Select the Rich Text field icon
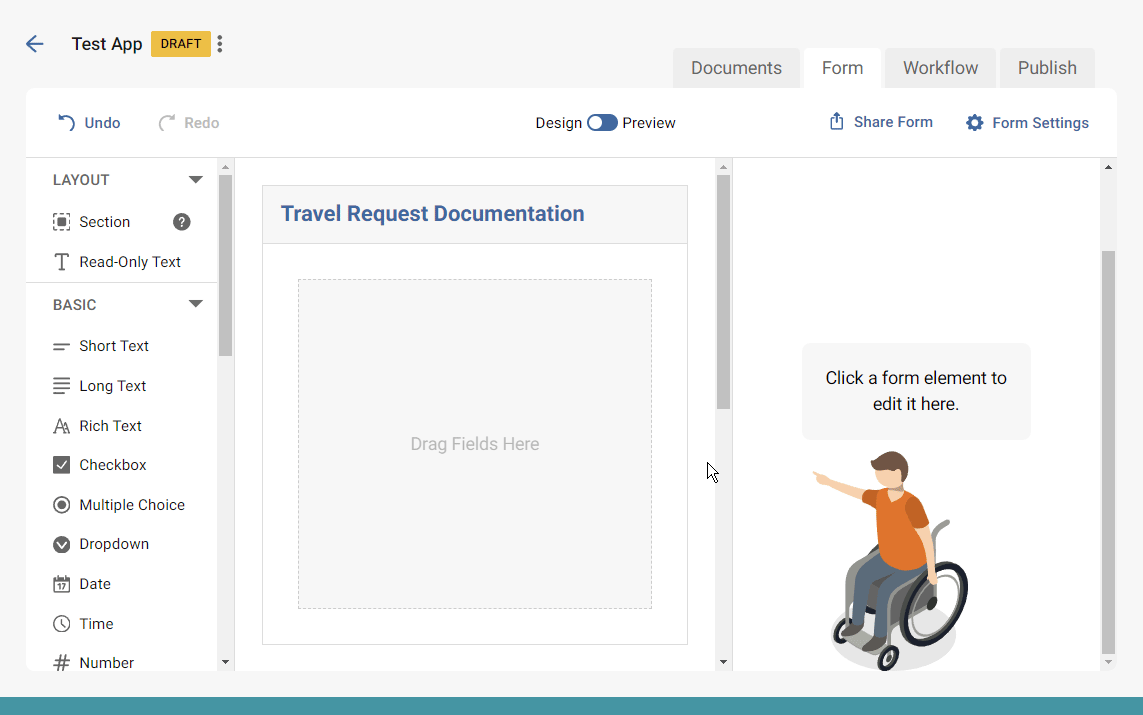The height and width of the screenshot is (715, 1143). click(62, 426)
